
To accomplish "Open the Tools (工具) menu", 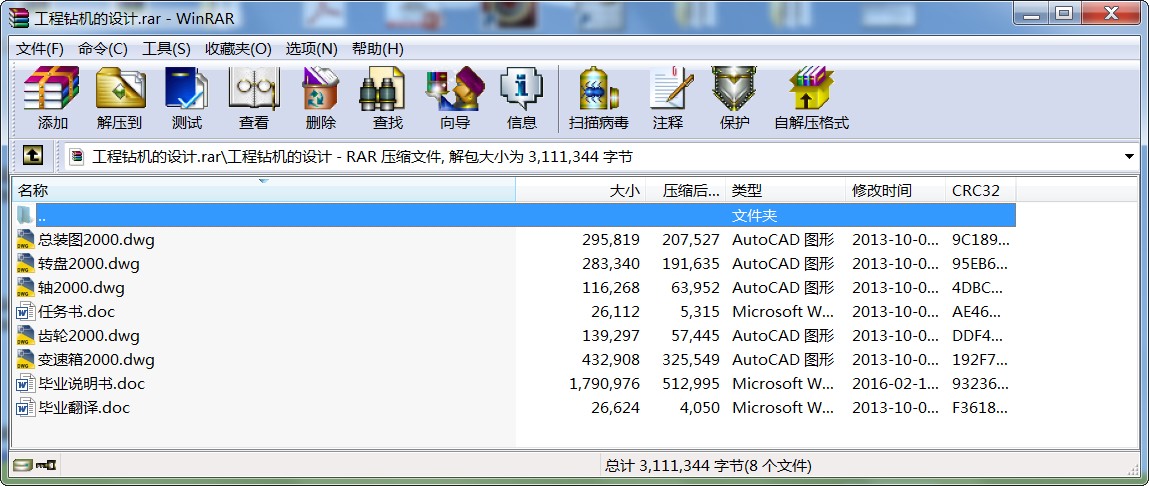I will (166, 49).
